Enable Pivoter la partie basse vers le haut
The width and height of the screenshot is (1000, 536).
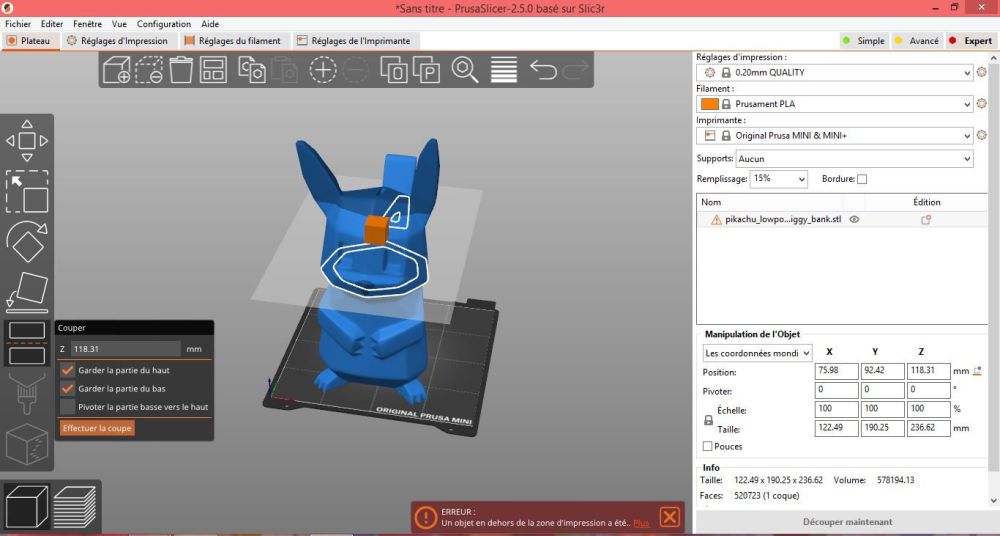[x=68, y=407]
